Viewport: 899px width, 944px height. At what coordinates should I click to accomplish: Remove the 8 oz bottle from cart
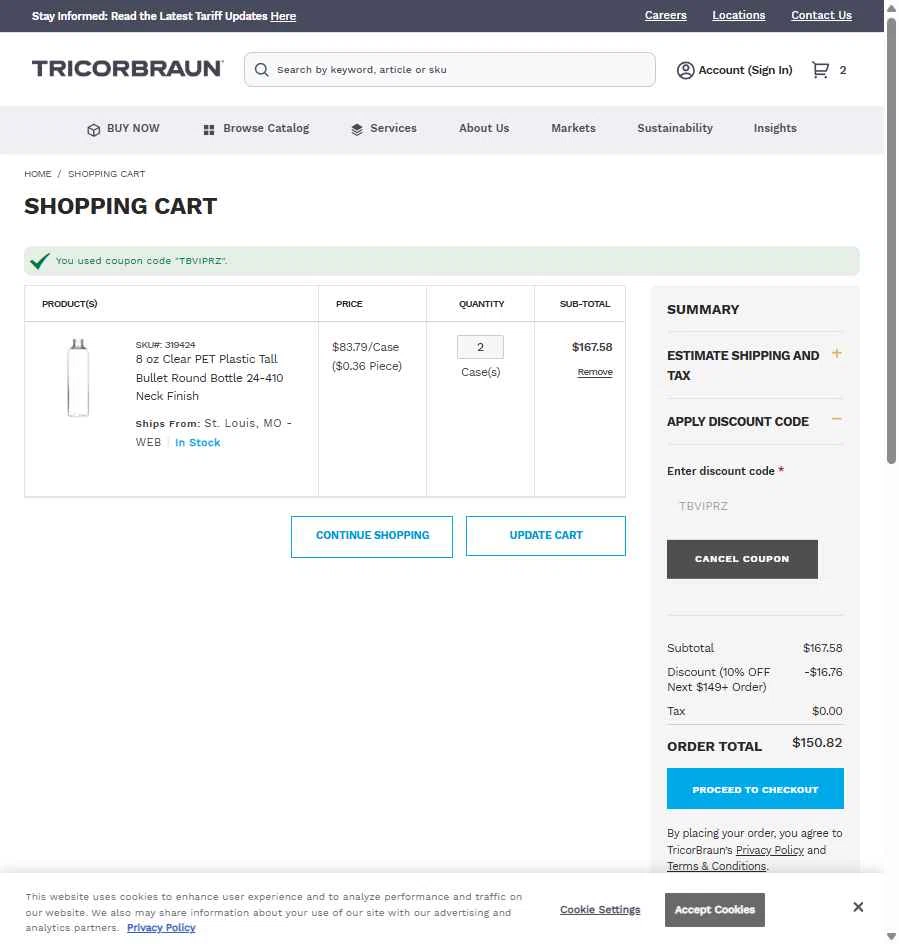pyautogui.click(x=595, y=372)
